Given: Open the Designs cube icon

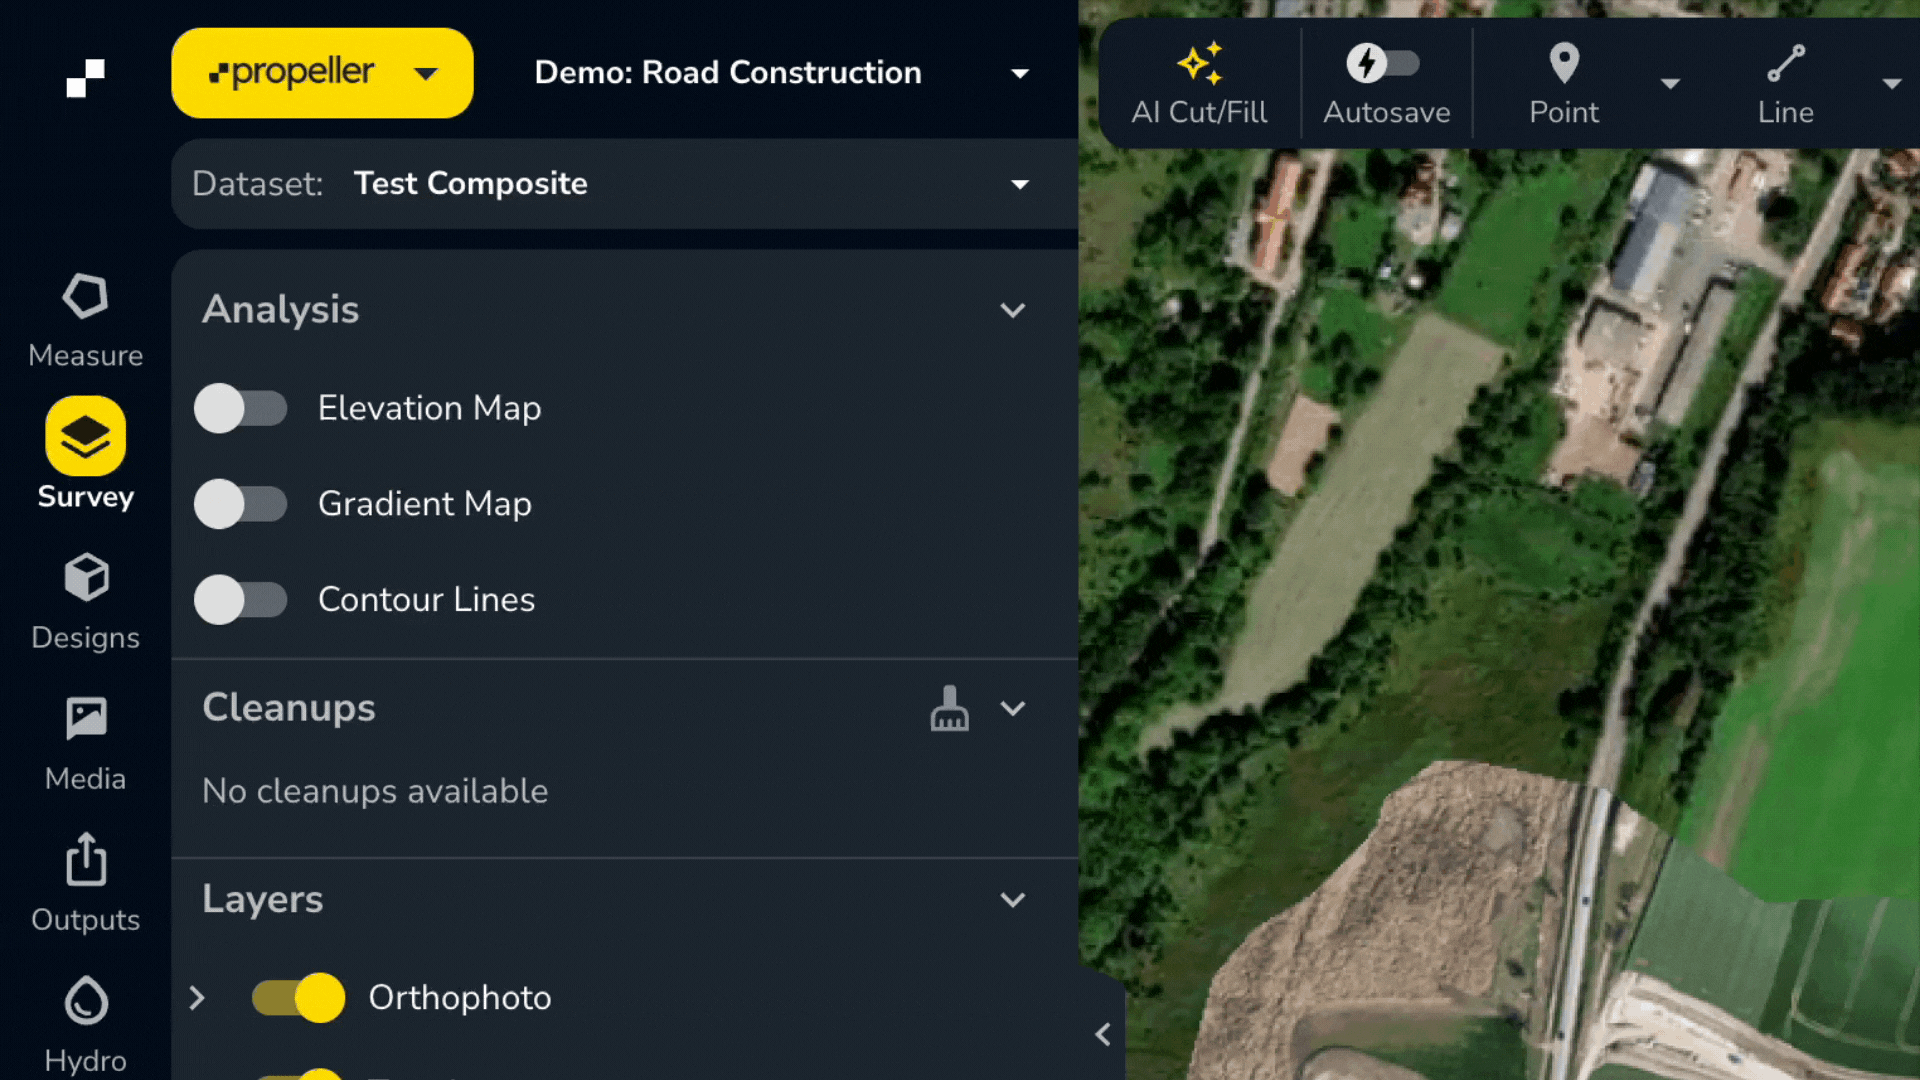Looking at the screenshot, I should tap(86, 578).
